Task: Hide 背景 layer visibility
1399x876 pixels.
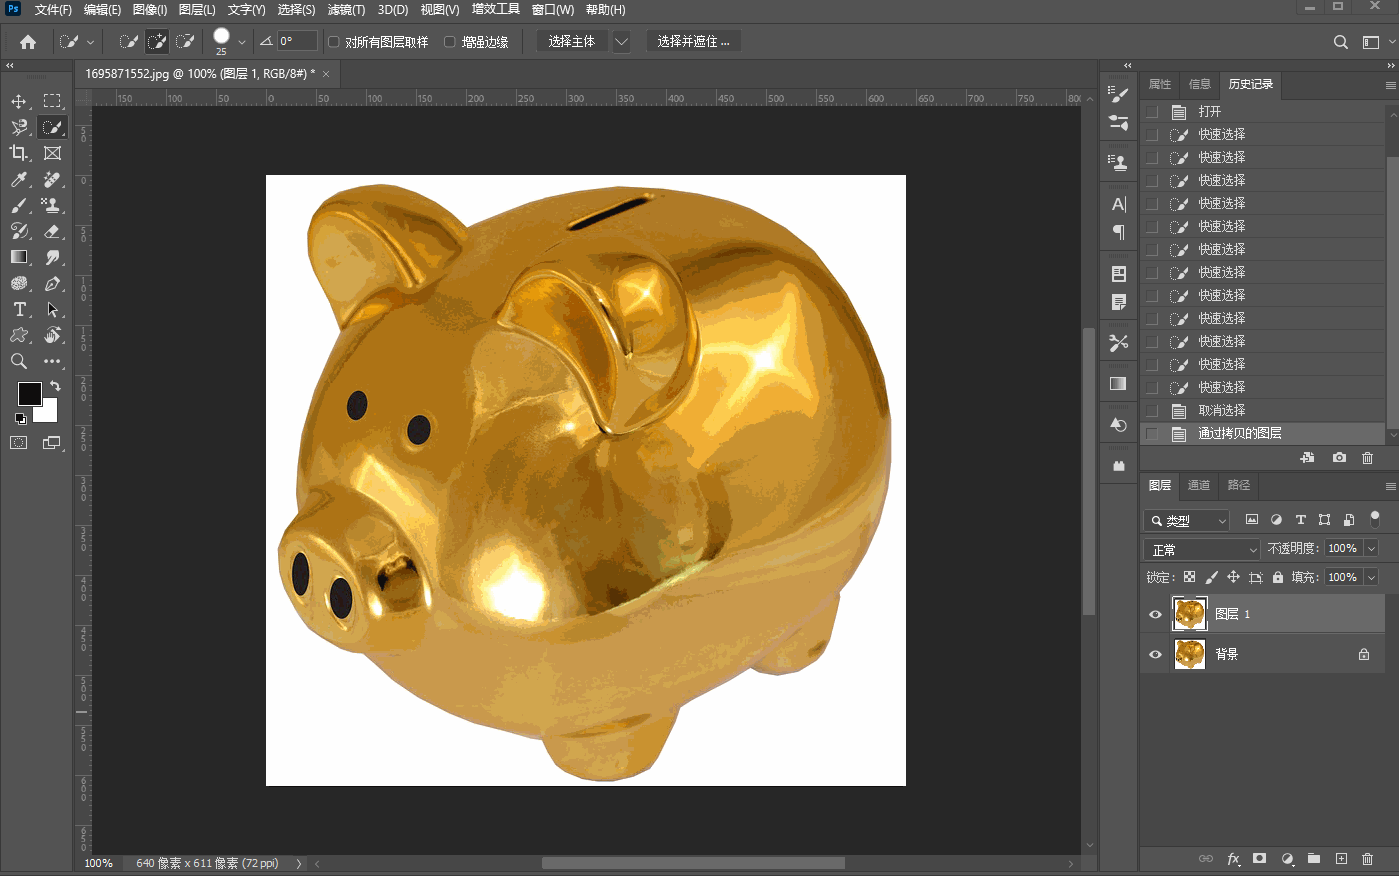Action: 1155,654
